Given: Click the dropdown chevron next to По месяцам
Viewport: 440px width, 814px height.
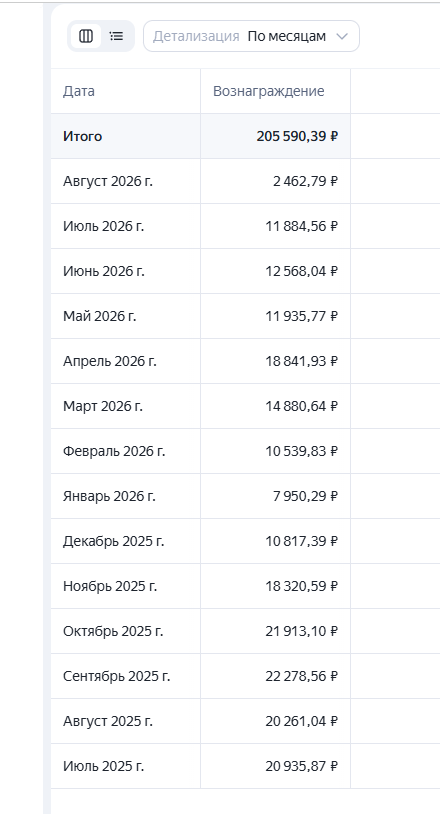Looking at the screenshot, I should (x=341, y=36).
